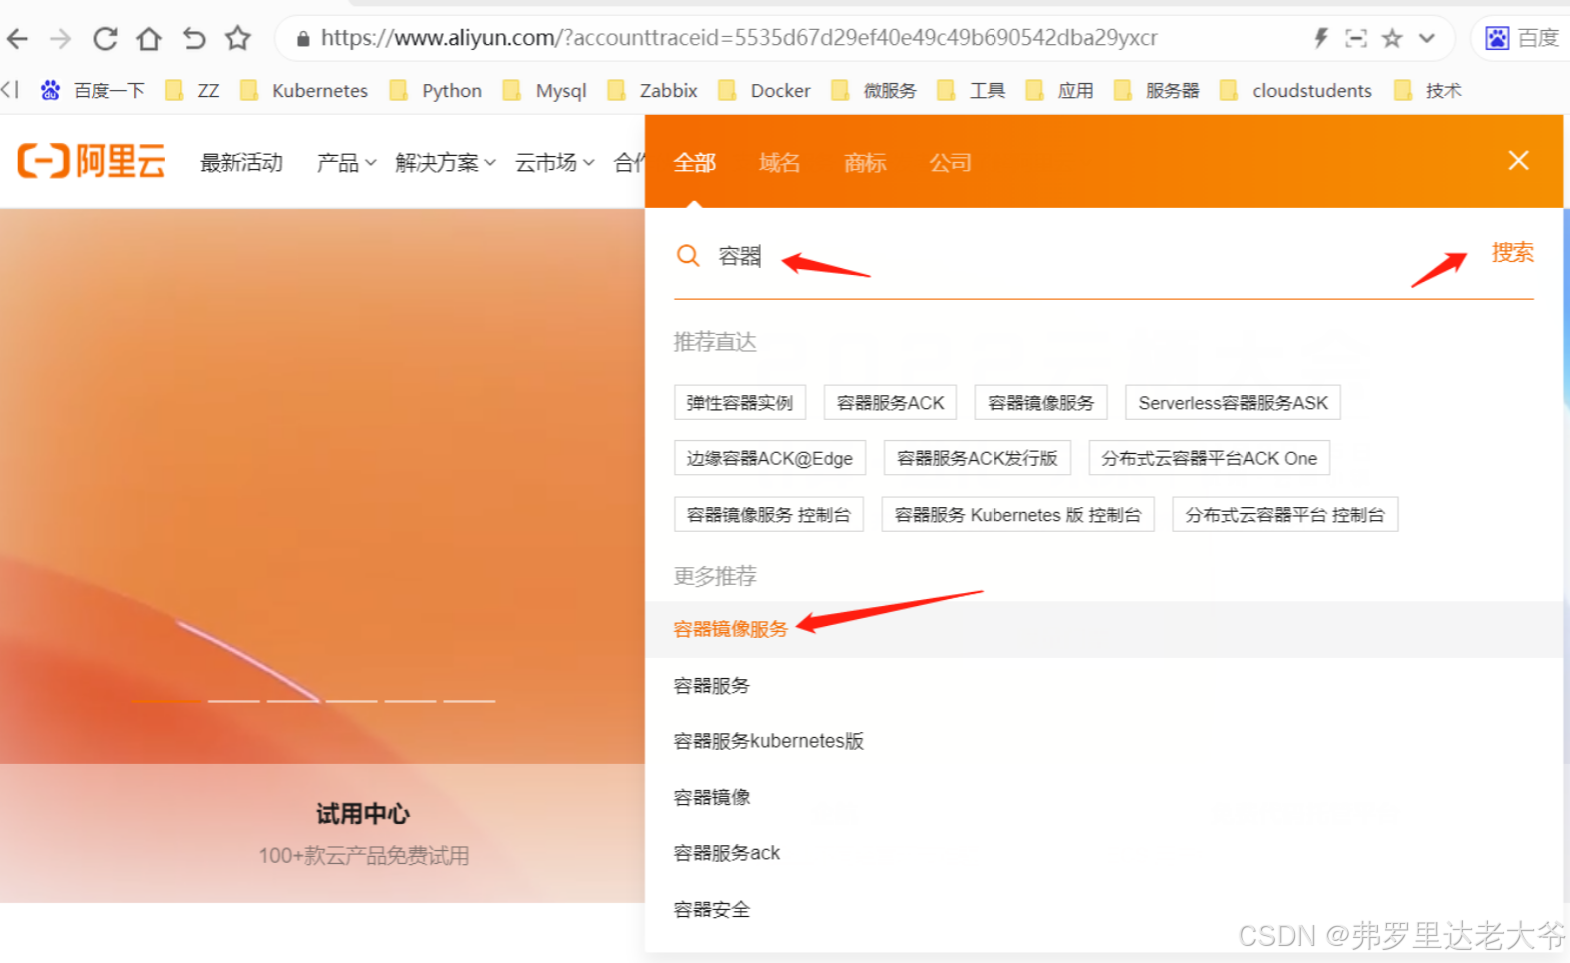Expand the 解决方案 dropdown menu

click(x=445, y=163)
